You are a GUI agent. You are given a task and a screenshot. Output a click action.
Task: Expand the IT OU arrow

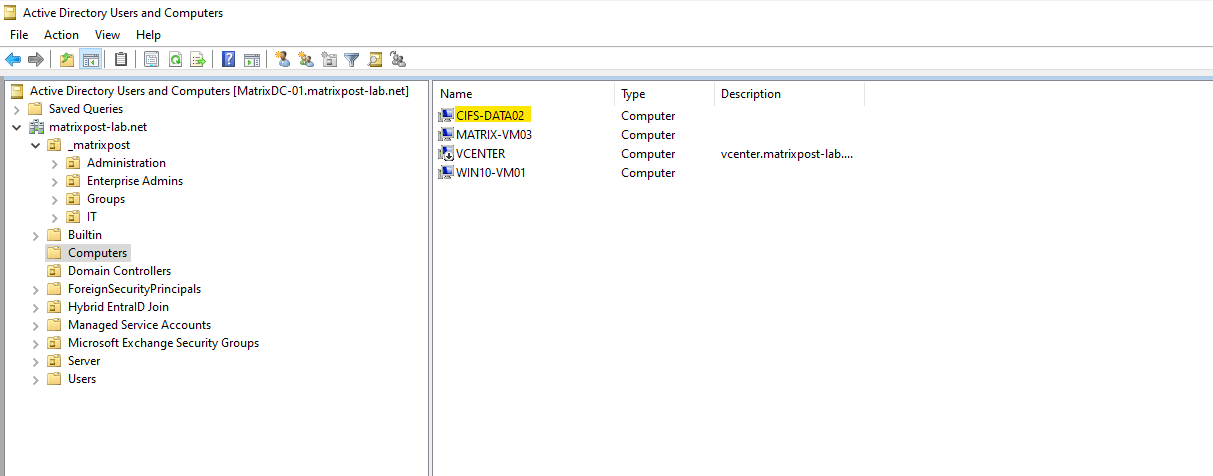(55, 217)
